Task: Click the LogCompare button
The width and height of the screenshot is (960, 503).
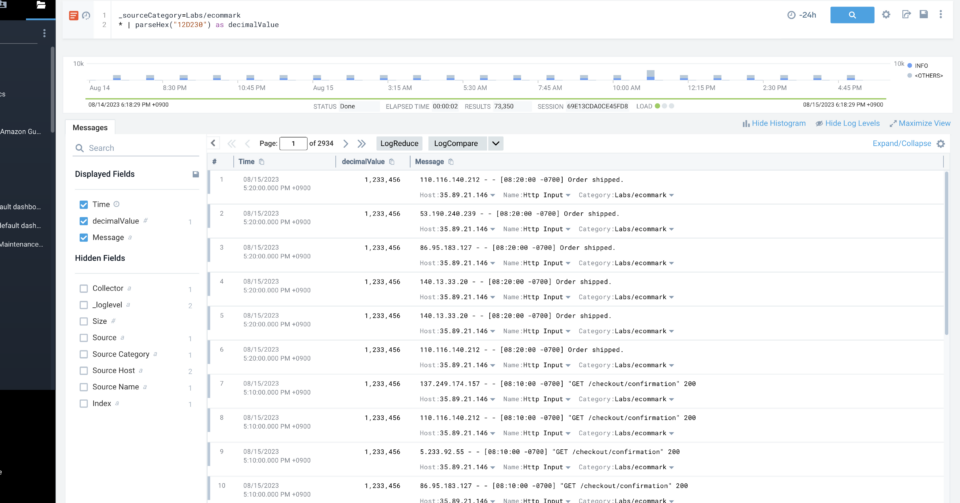Action: 456,143
